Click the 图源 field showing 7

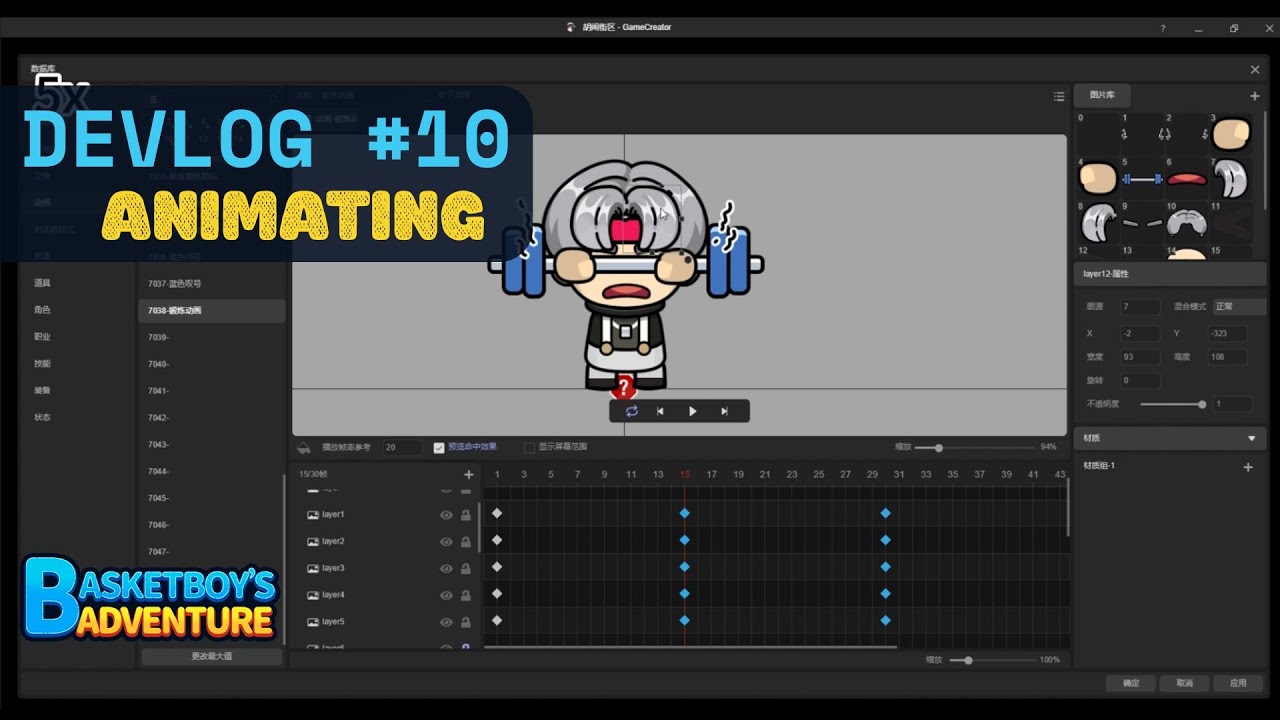pyautogui.click(x=1140, y=307)
